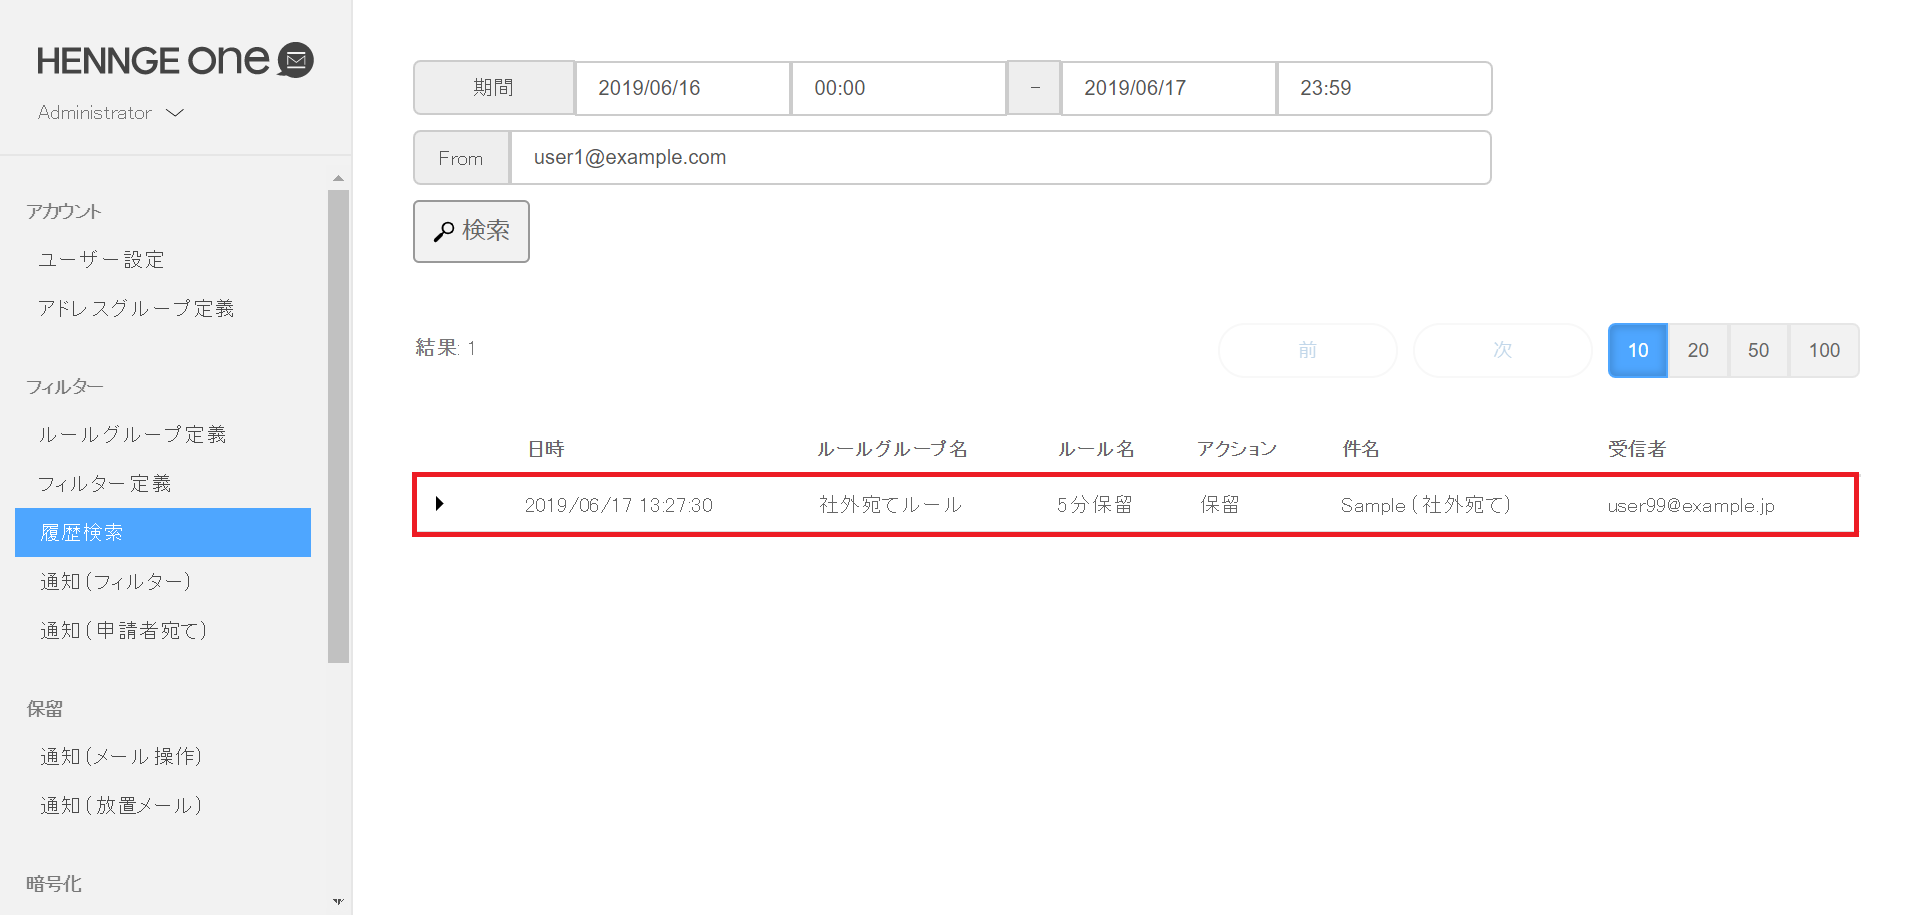Click the end time field 23:59
Screen dimensions: 1920x915
pos(1385,88)
